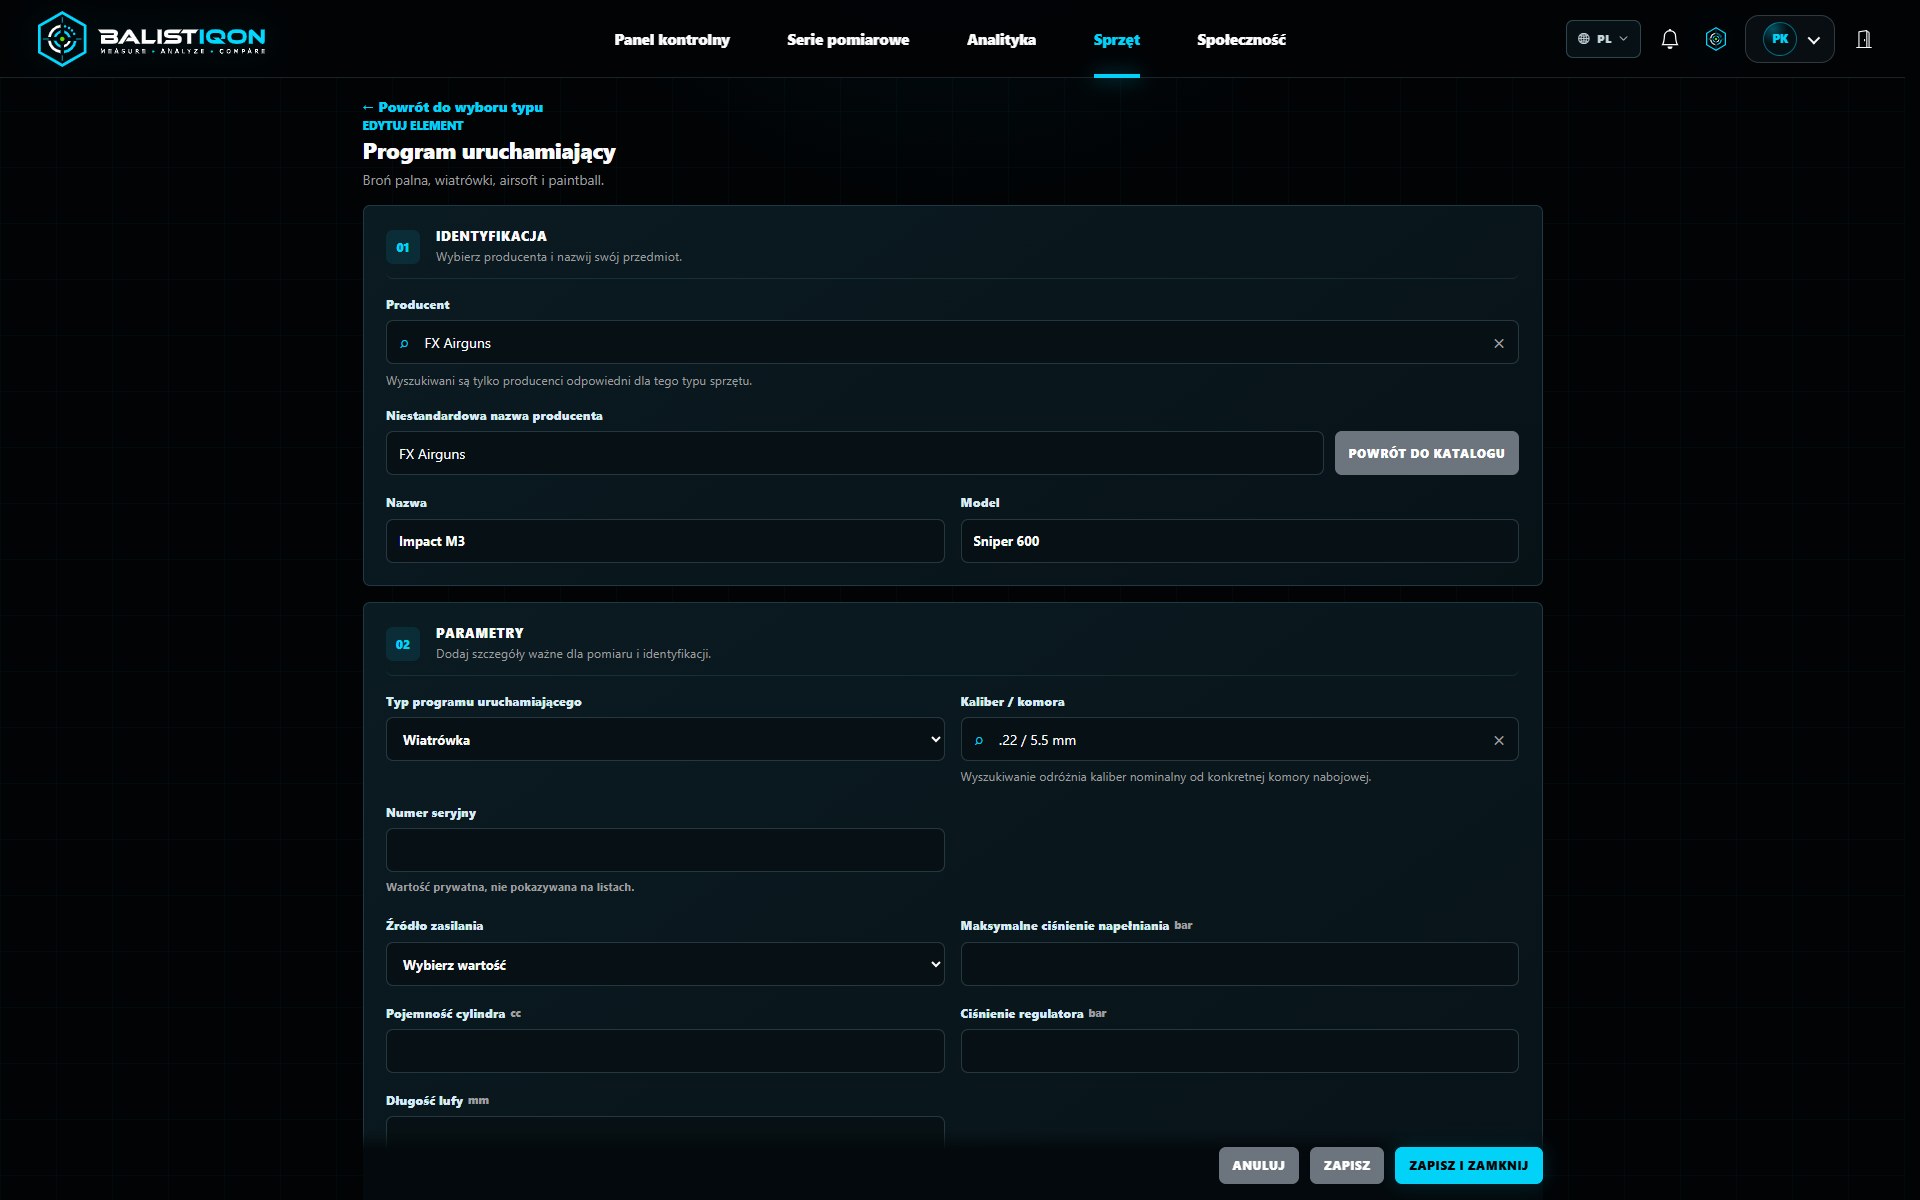The width and height of the screenshot is (1920, 1200).
Task: Click the Identyfikacja heading
Action: click(491, 236)
